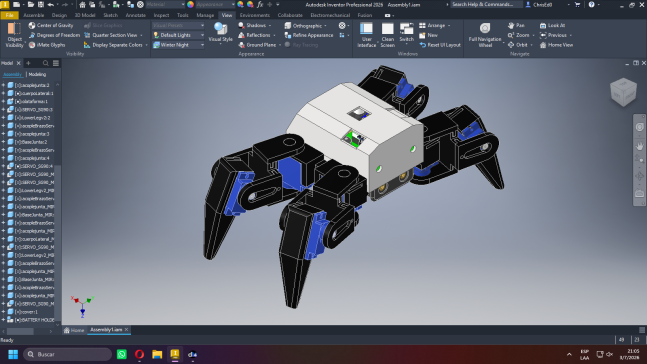Image resolution: width=647 pixels, height=364 pixels.
Task: Open the Full Navigation Wheel
Action: coord(485,35)
